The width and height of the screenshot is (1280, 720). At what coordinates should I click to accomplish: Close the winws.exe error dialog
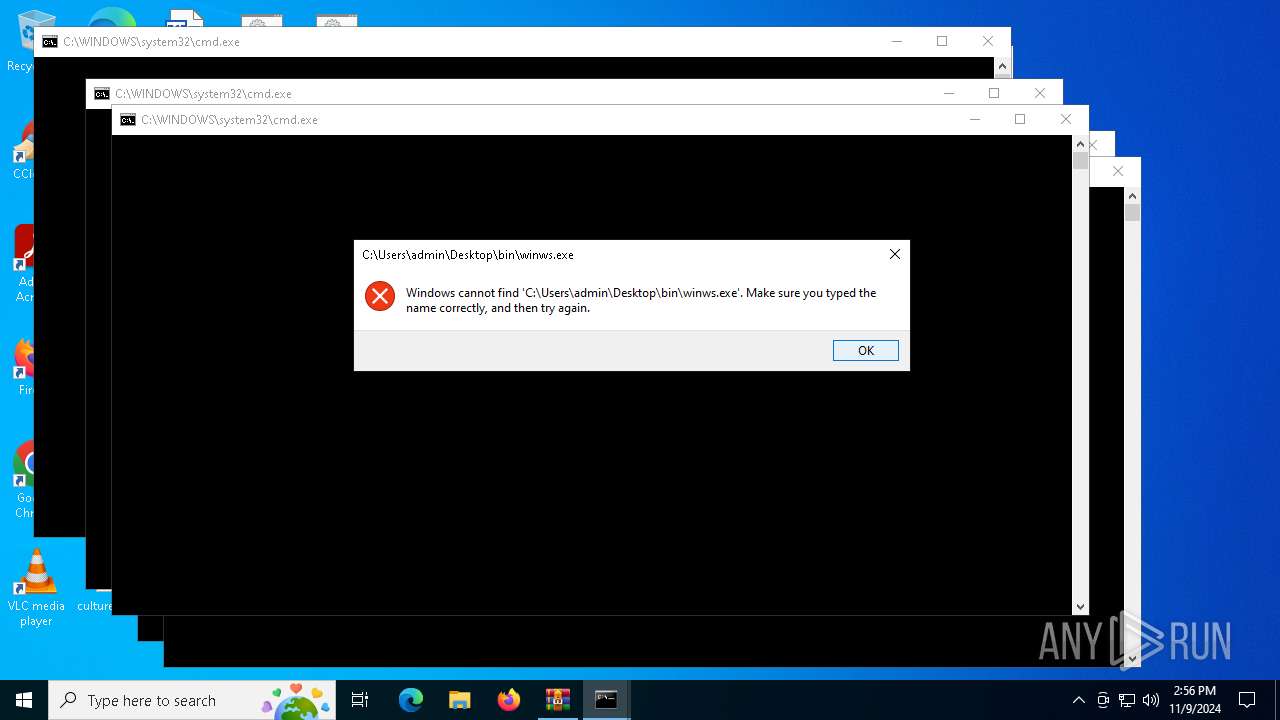[x=895, y=254]
